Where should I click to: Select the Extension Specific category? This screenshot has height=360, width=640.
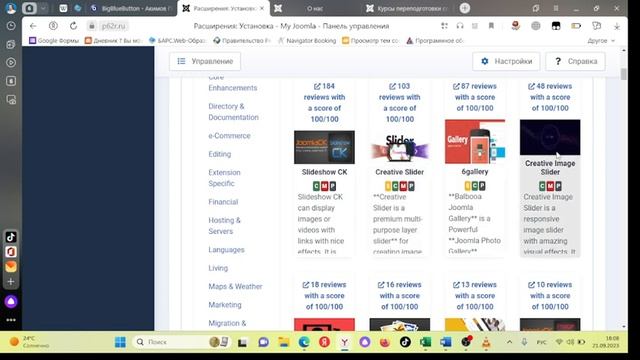(224, 178)
